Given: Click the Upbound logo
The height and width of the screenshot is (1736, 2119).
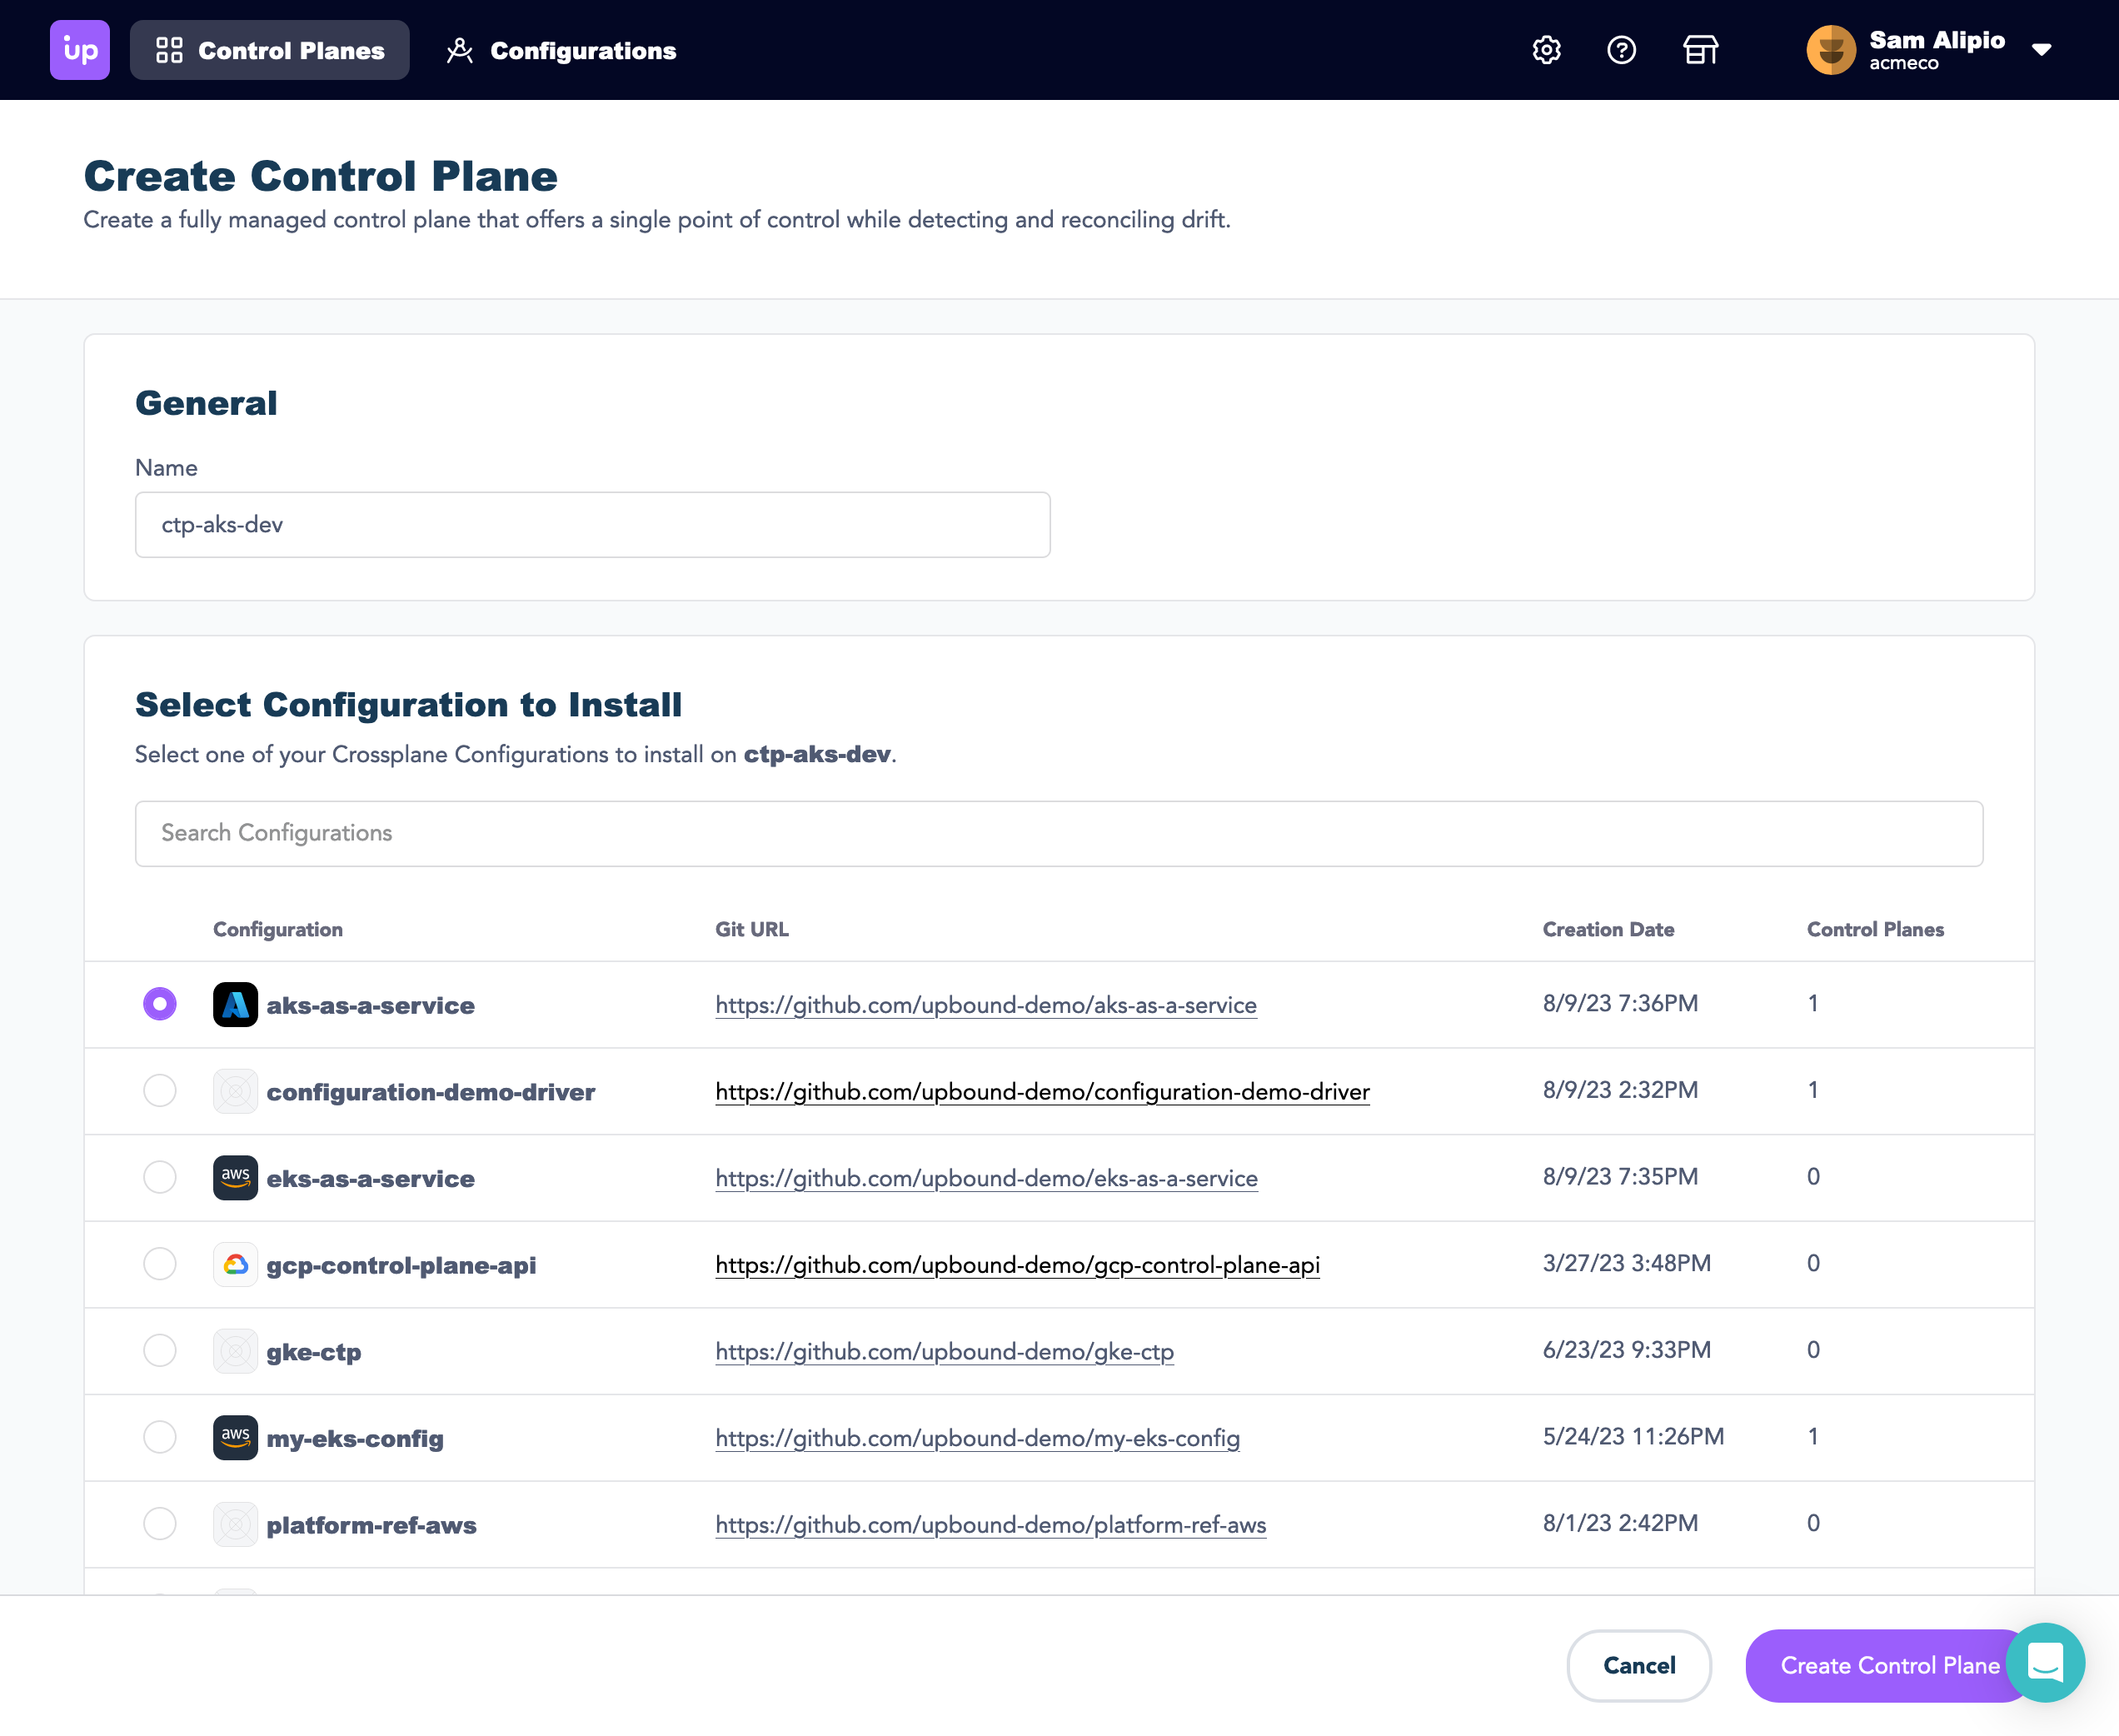Looking at the screenshot, I should pos(79,50).
